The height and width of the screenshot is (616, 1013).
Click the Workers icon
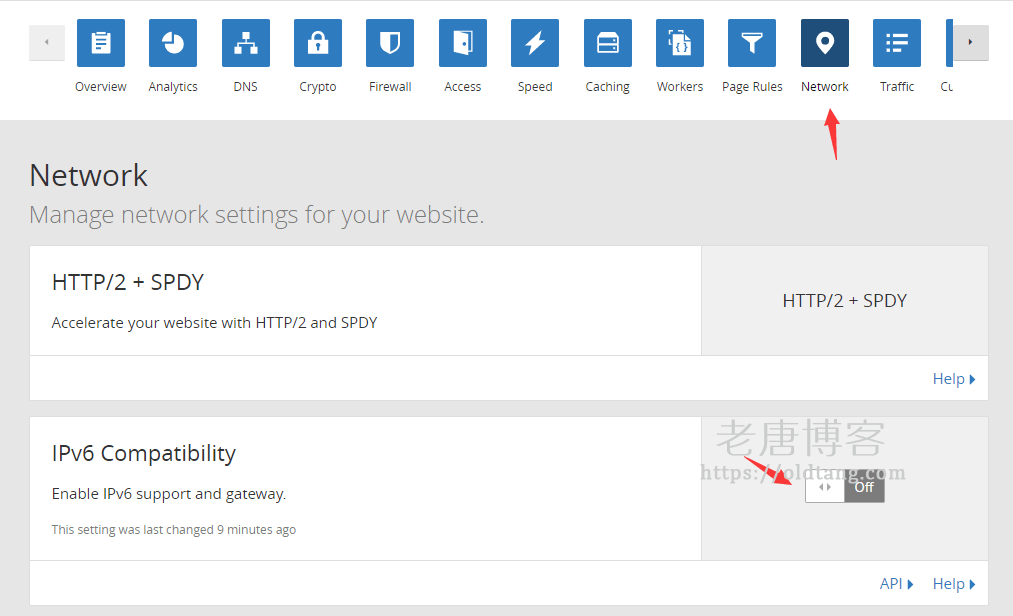point(679,43)
